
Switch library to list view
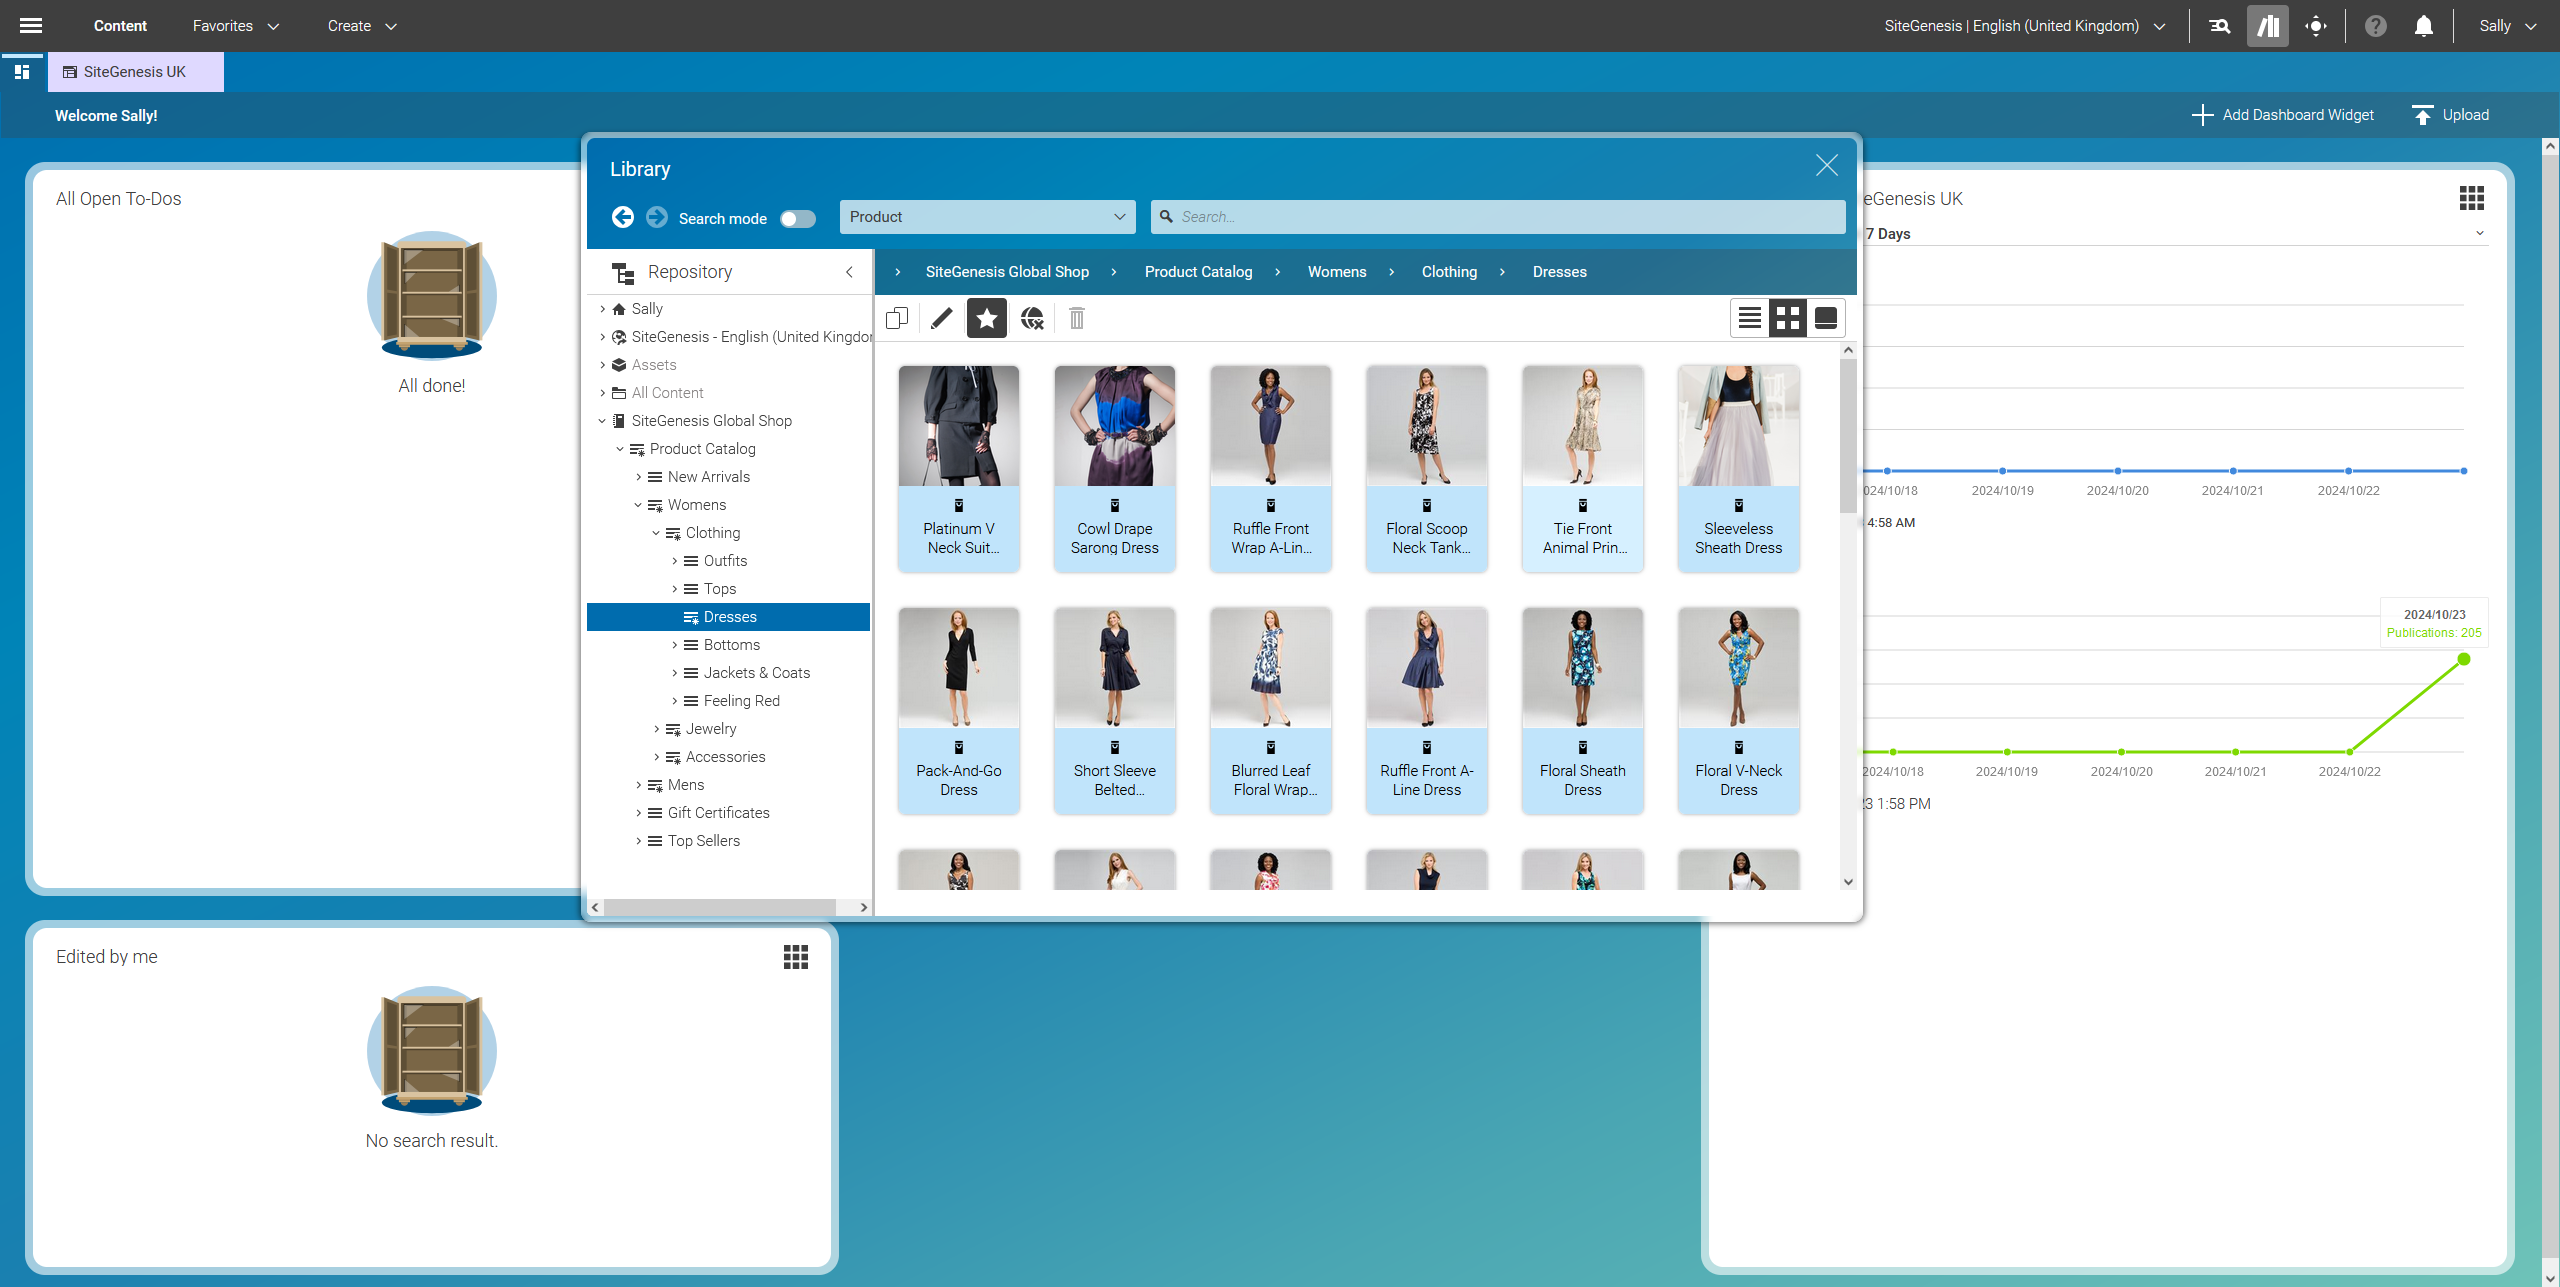[1749, 318]
